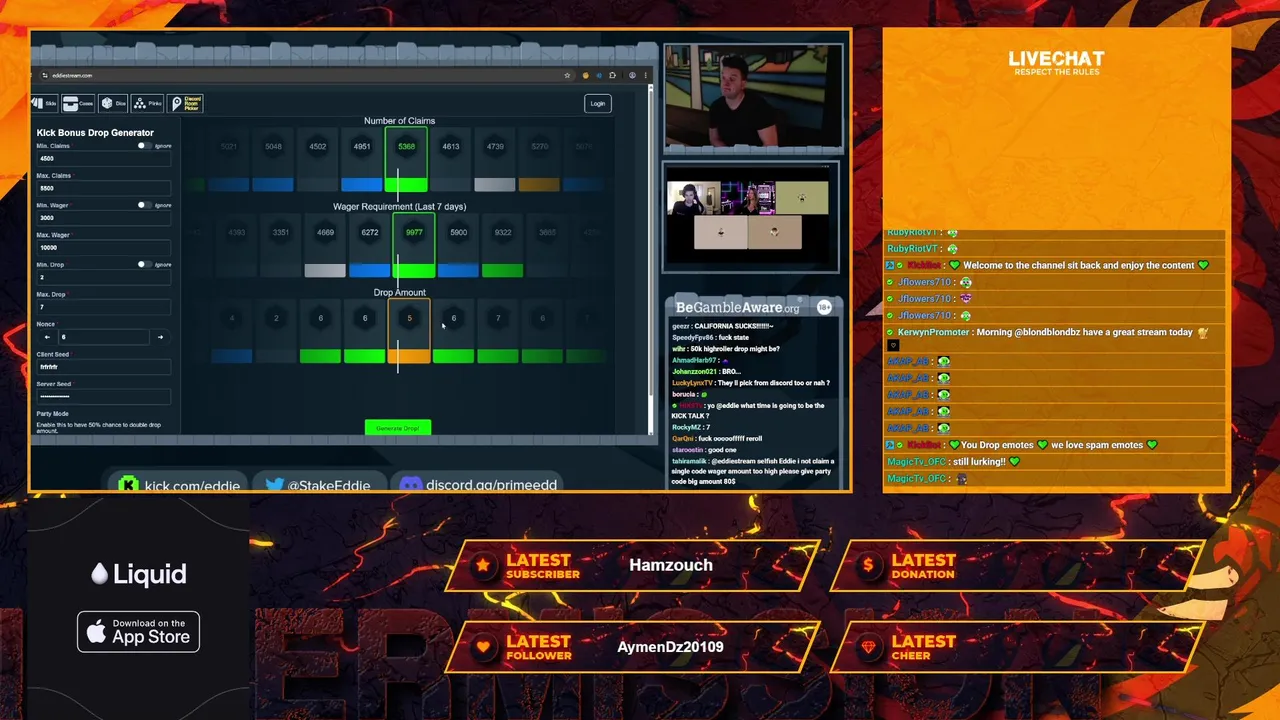
Task: Open the @StakeEddie Twitter handle
Action: (x=330, y=486)
